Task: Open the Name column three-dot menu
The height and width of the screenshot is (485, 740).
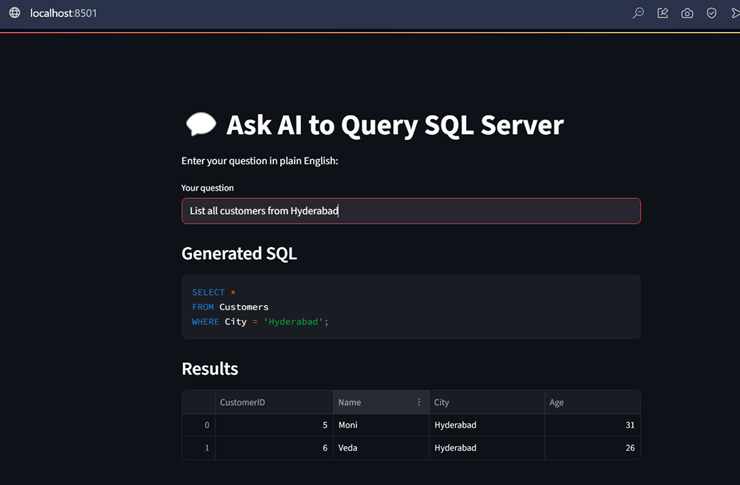Action: click(x=419, y=402)
